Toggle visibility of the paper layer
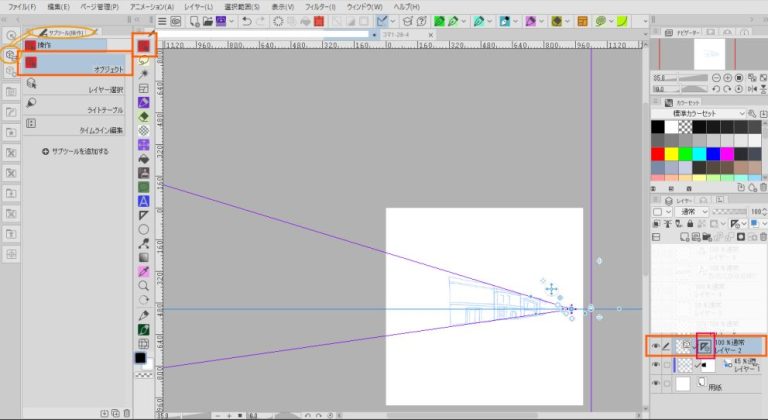 pos(656,385)
